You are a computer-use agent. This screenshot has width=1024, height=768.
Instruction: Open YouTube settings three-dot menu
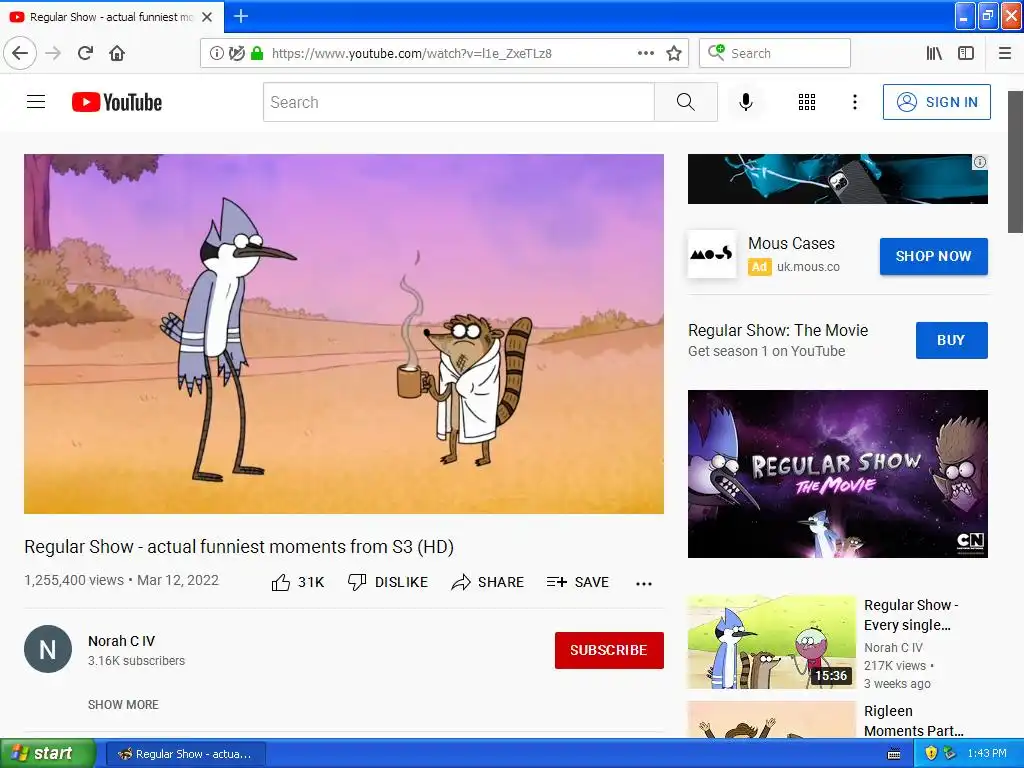click(855, 102)
